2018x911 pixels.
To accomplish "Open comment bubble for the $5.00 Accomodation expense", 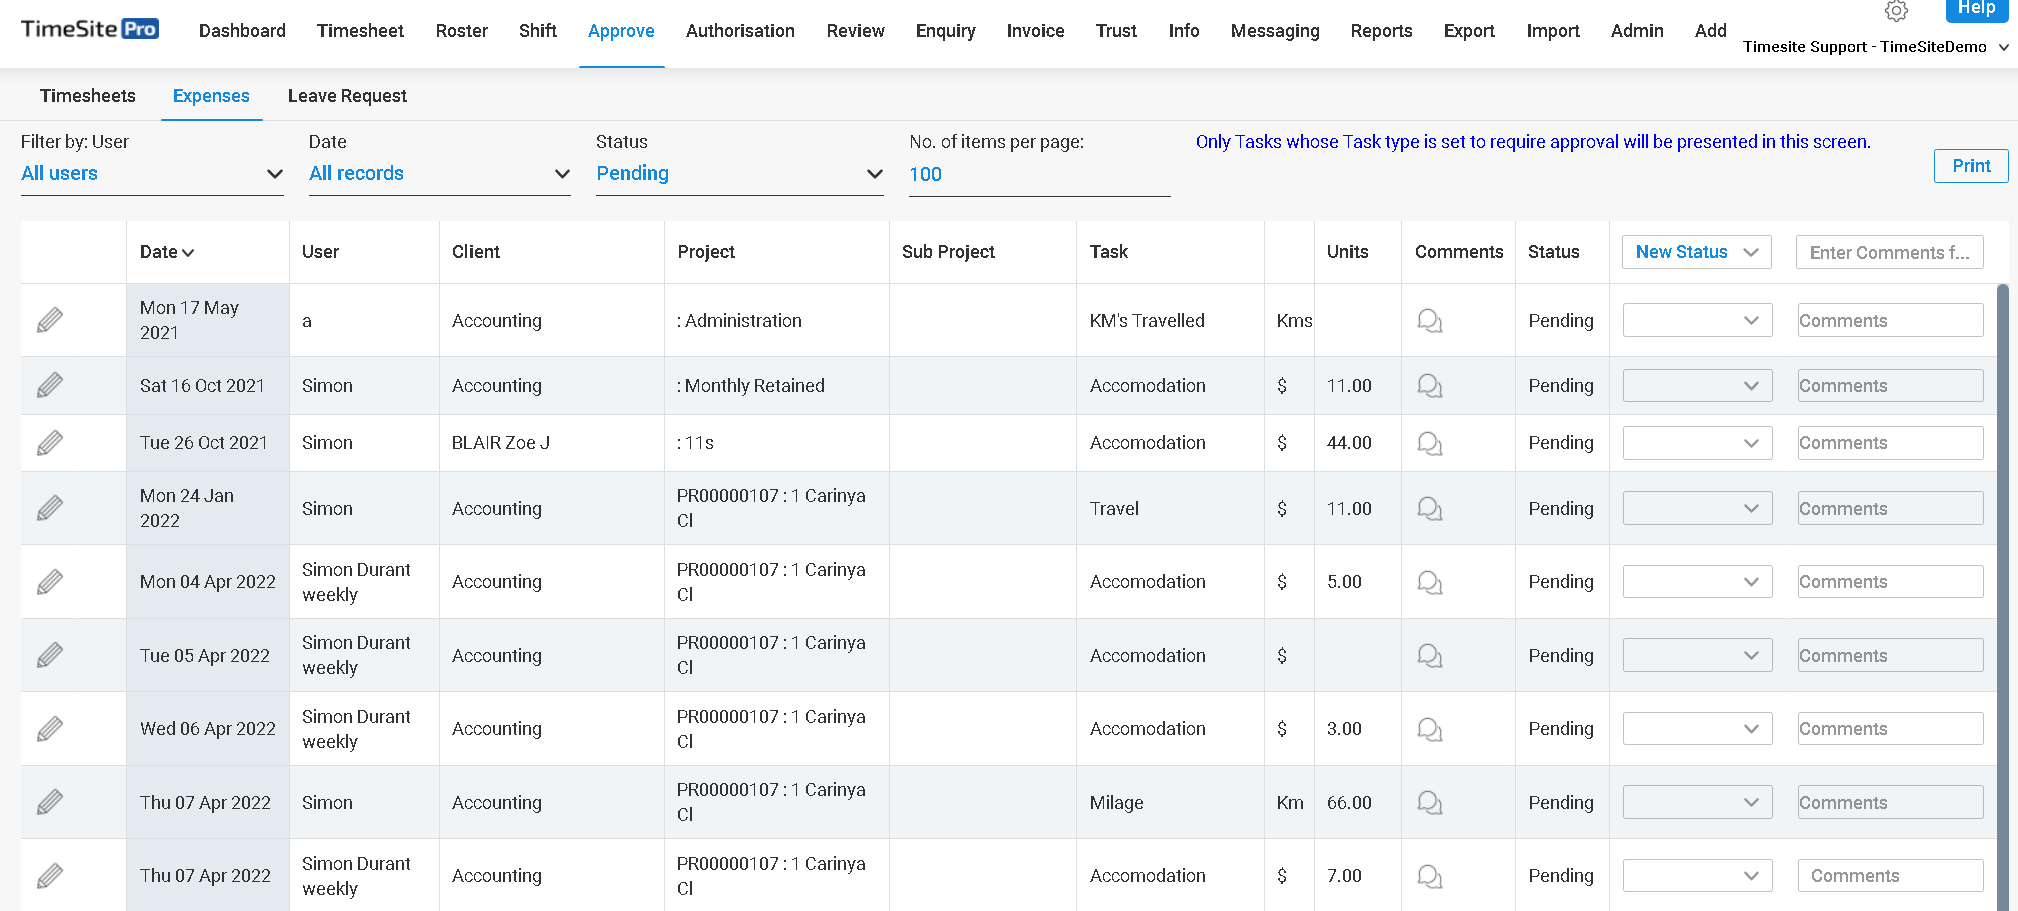I will (1428, 581).
